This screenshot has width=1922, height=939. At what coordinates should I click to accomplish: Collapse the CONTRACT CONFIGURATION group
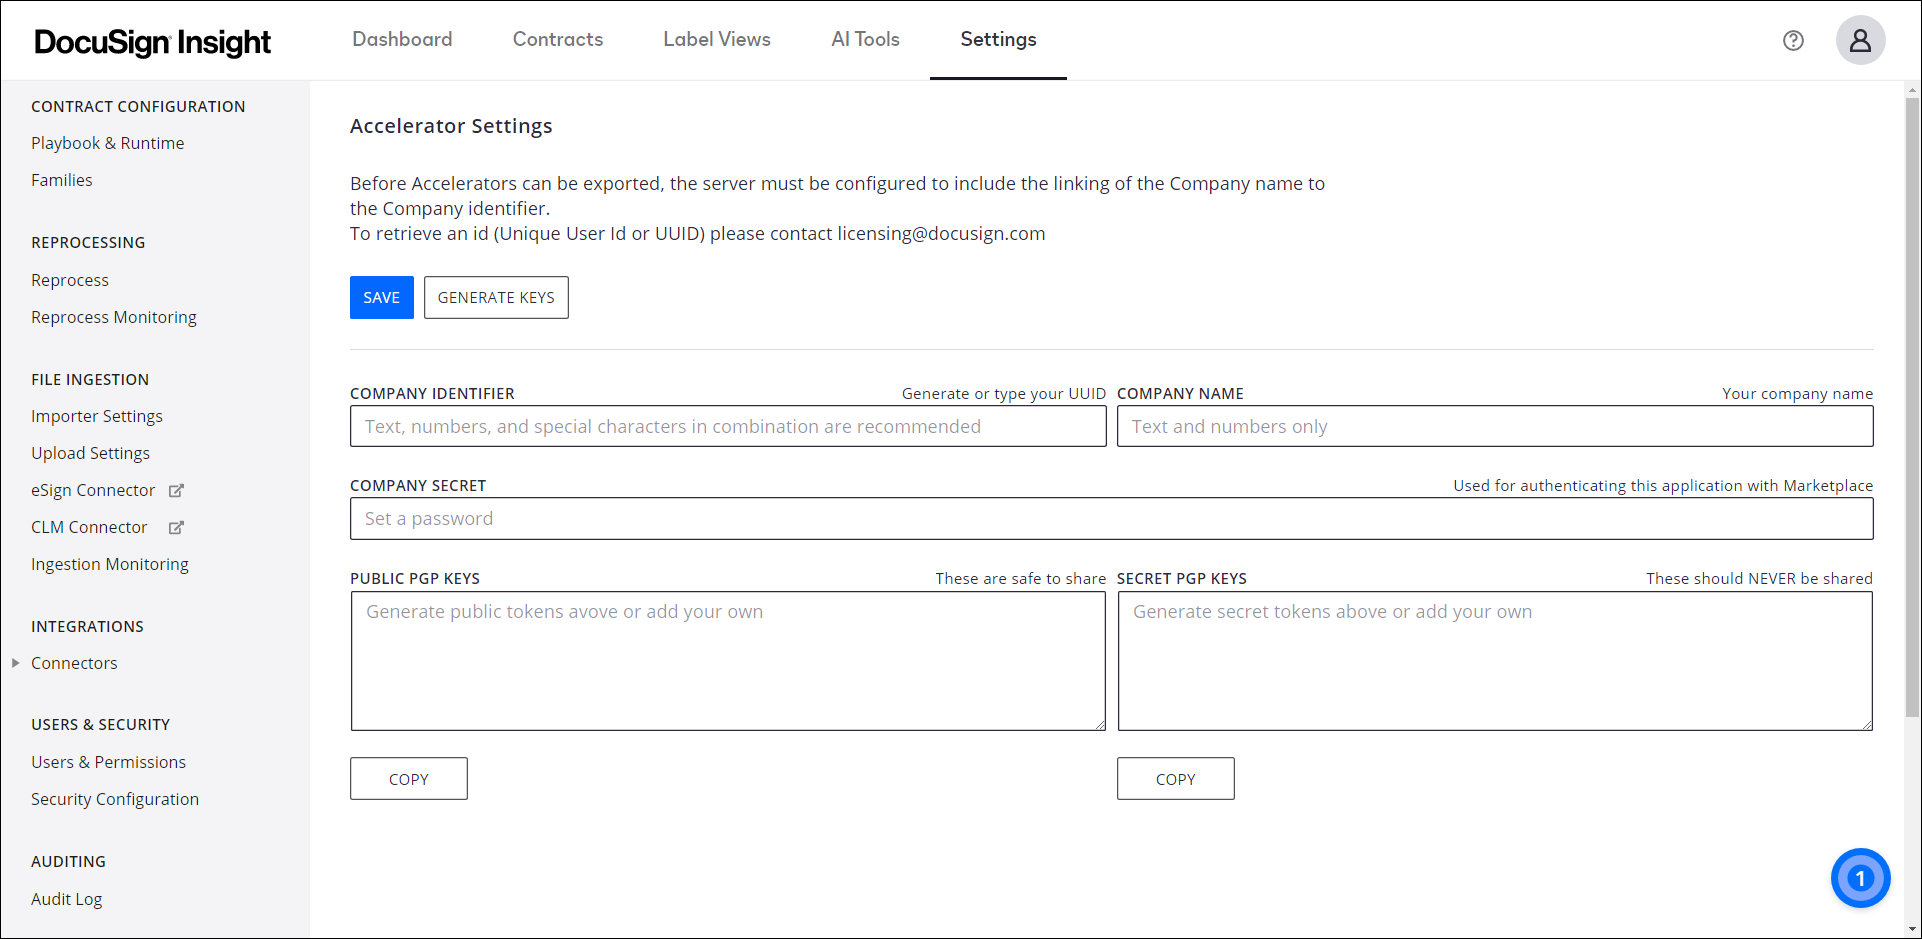coord(138,106)
